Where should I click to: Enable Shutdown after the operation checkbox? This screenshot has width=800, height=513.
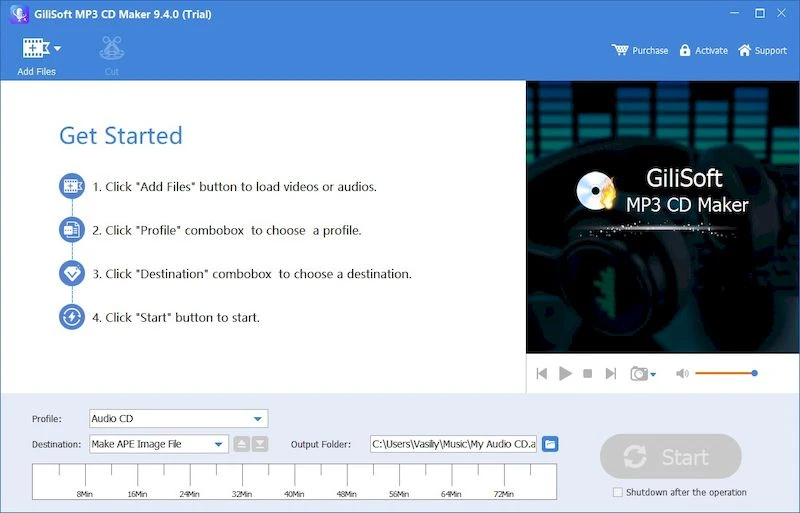tap(617, 492)
